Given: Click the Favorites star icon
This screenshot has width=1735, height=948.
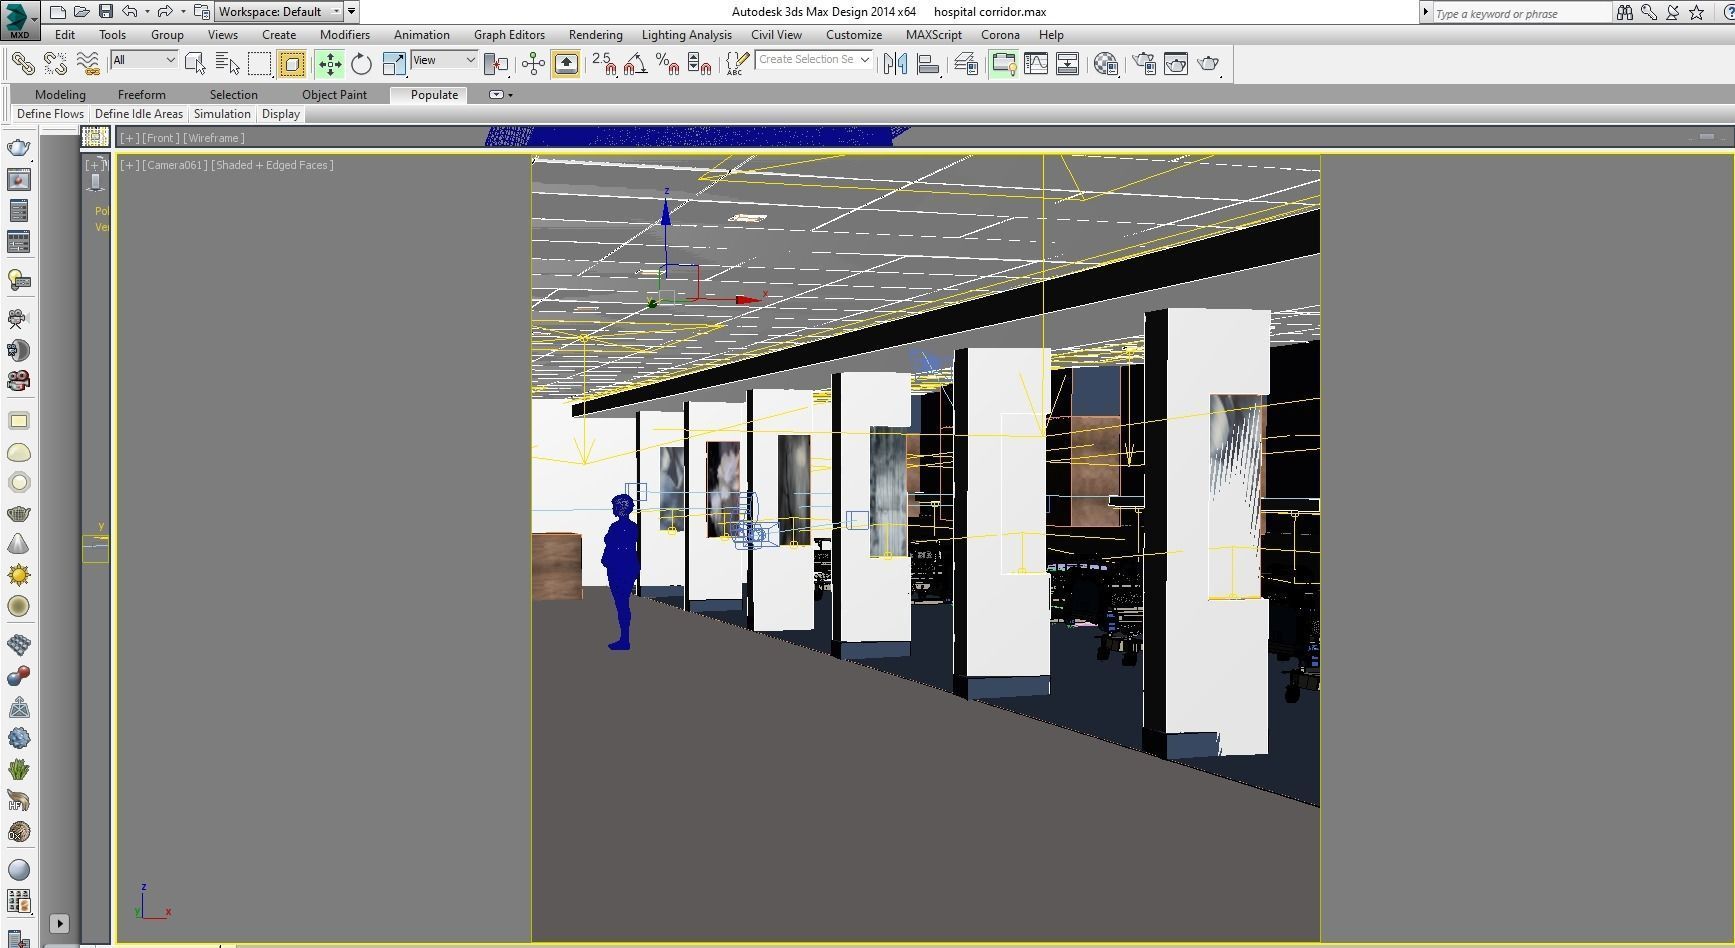Looking at the screenshot, I should (1697, 13).
